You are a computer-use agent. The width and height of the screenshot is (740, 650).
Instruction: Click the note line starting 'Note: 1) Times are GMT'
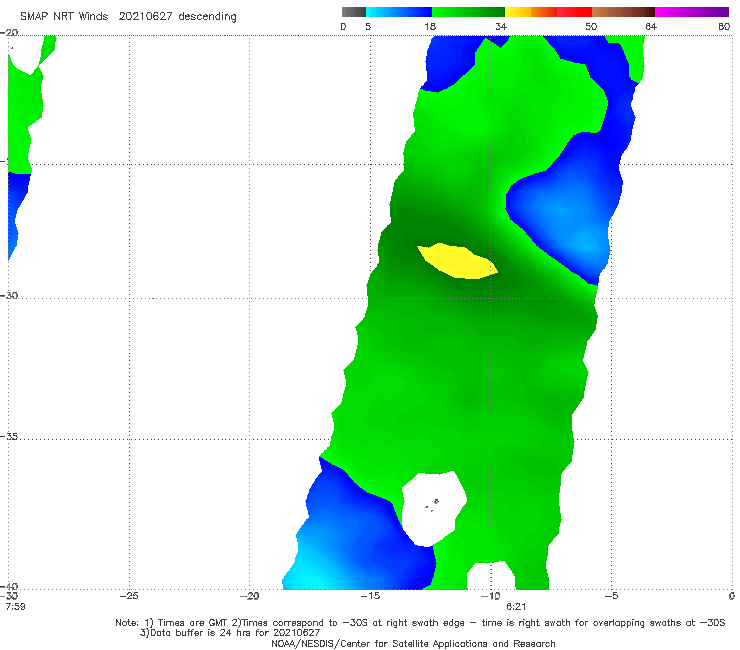[420, 623]
